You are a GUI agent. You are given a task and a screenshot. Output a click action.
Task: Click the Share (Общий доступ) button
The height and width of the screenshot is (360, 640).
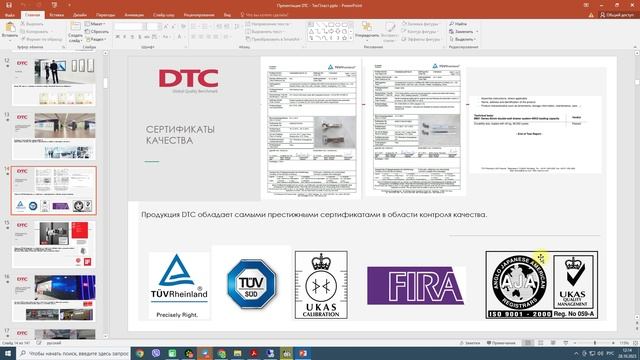pyautogui.click(x=617, y=15)
